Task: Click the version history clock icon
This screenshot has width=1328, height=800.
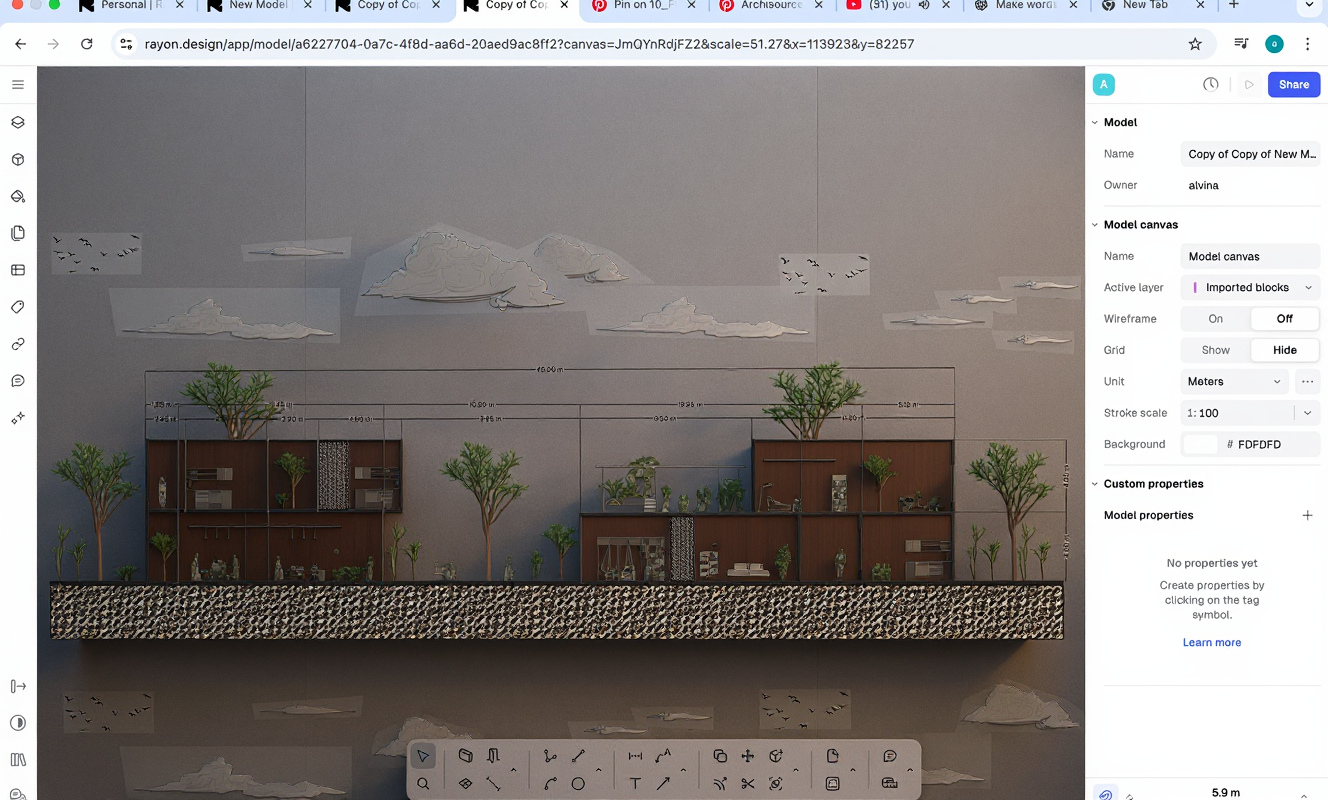Action: tap(1210, 85)
